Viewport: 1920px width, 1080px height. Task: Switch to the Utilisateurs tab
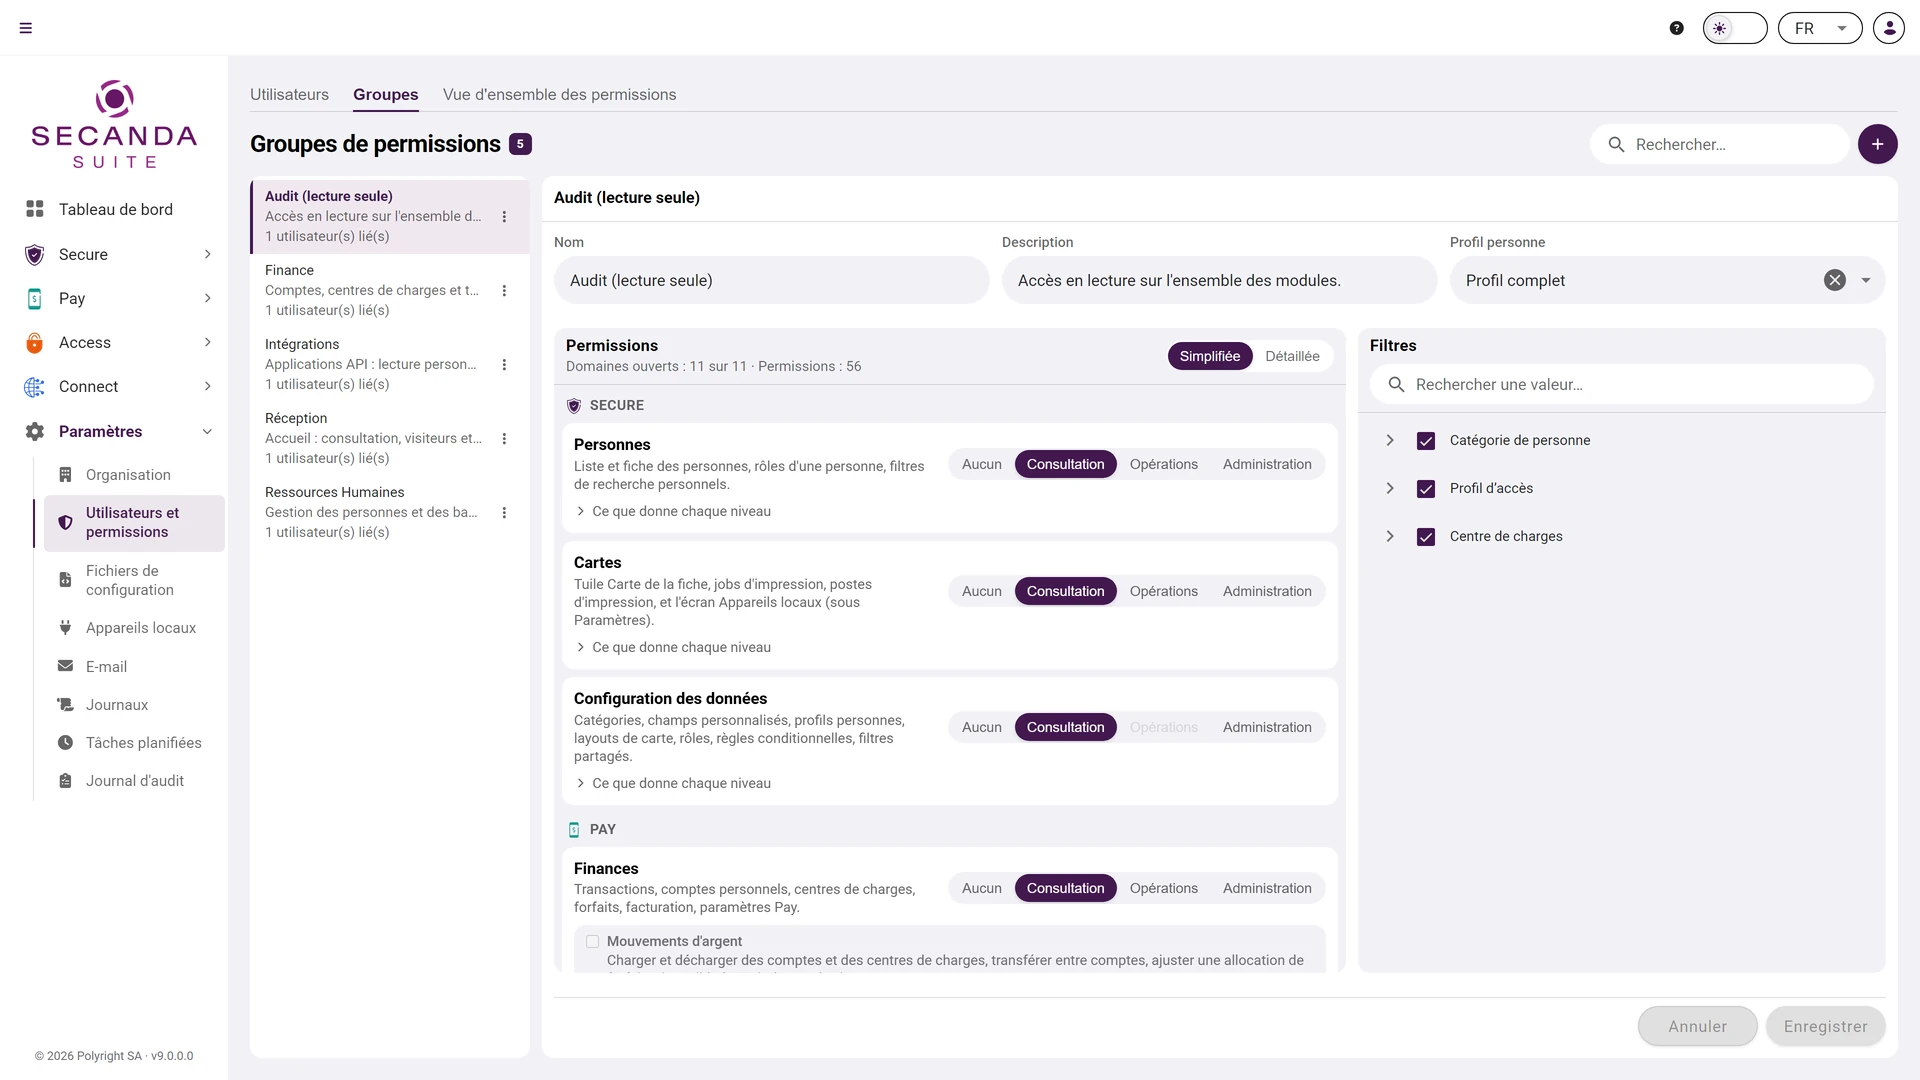pyautogui.click(x=289, y=94)
